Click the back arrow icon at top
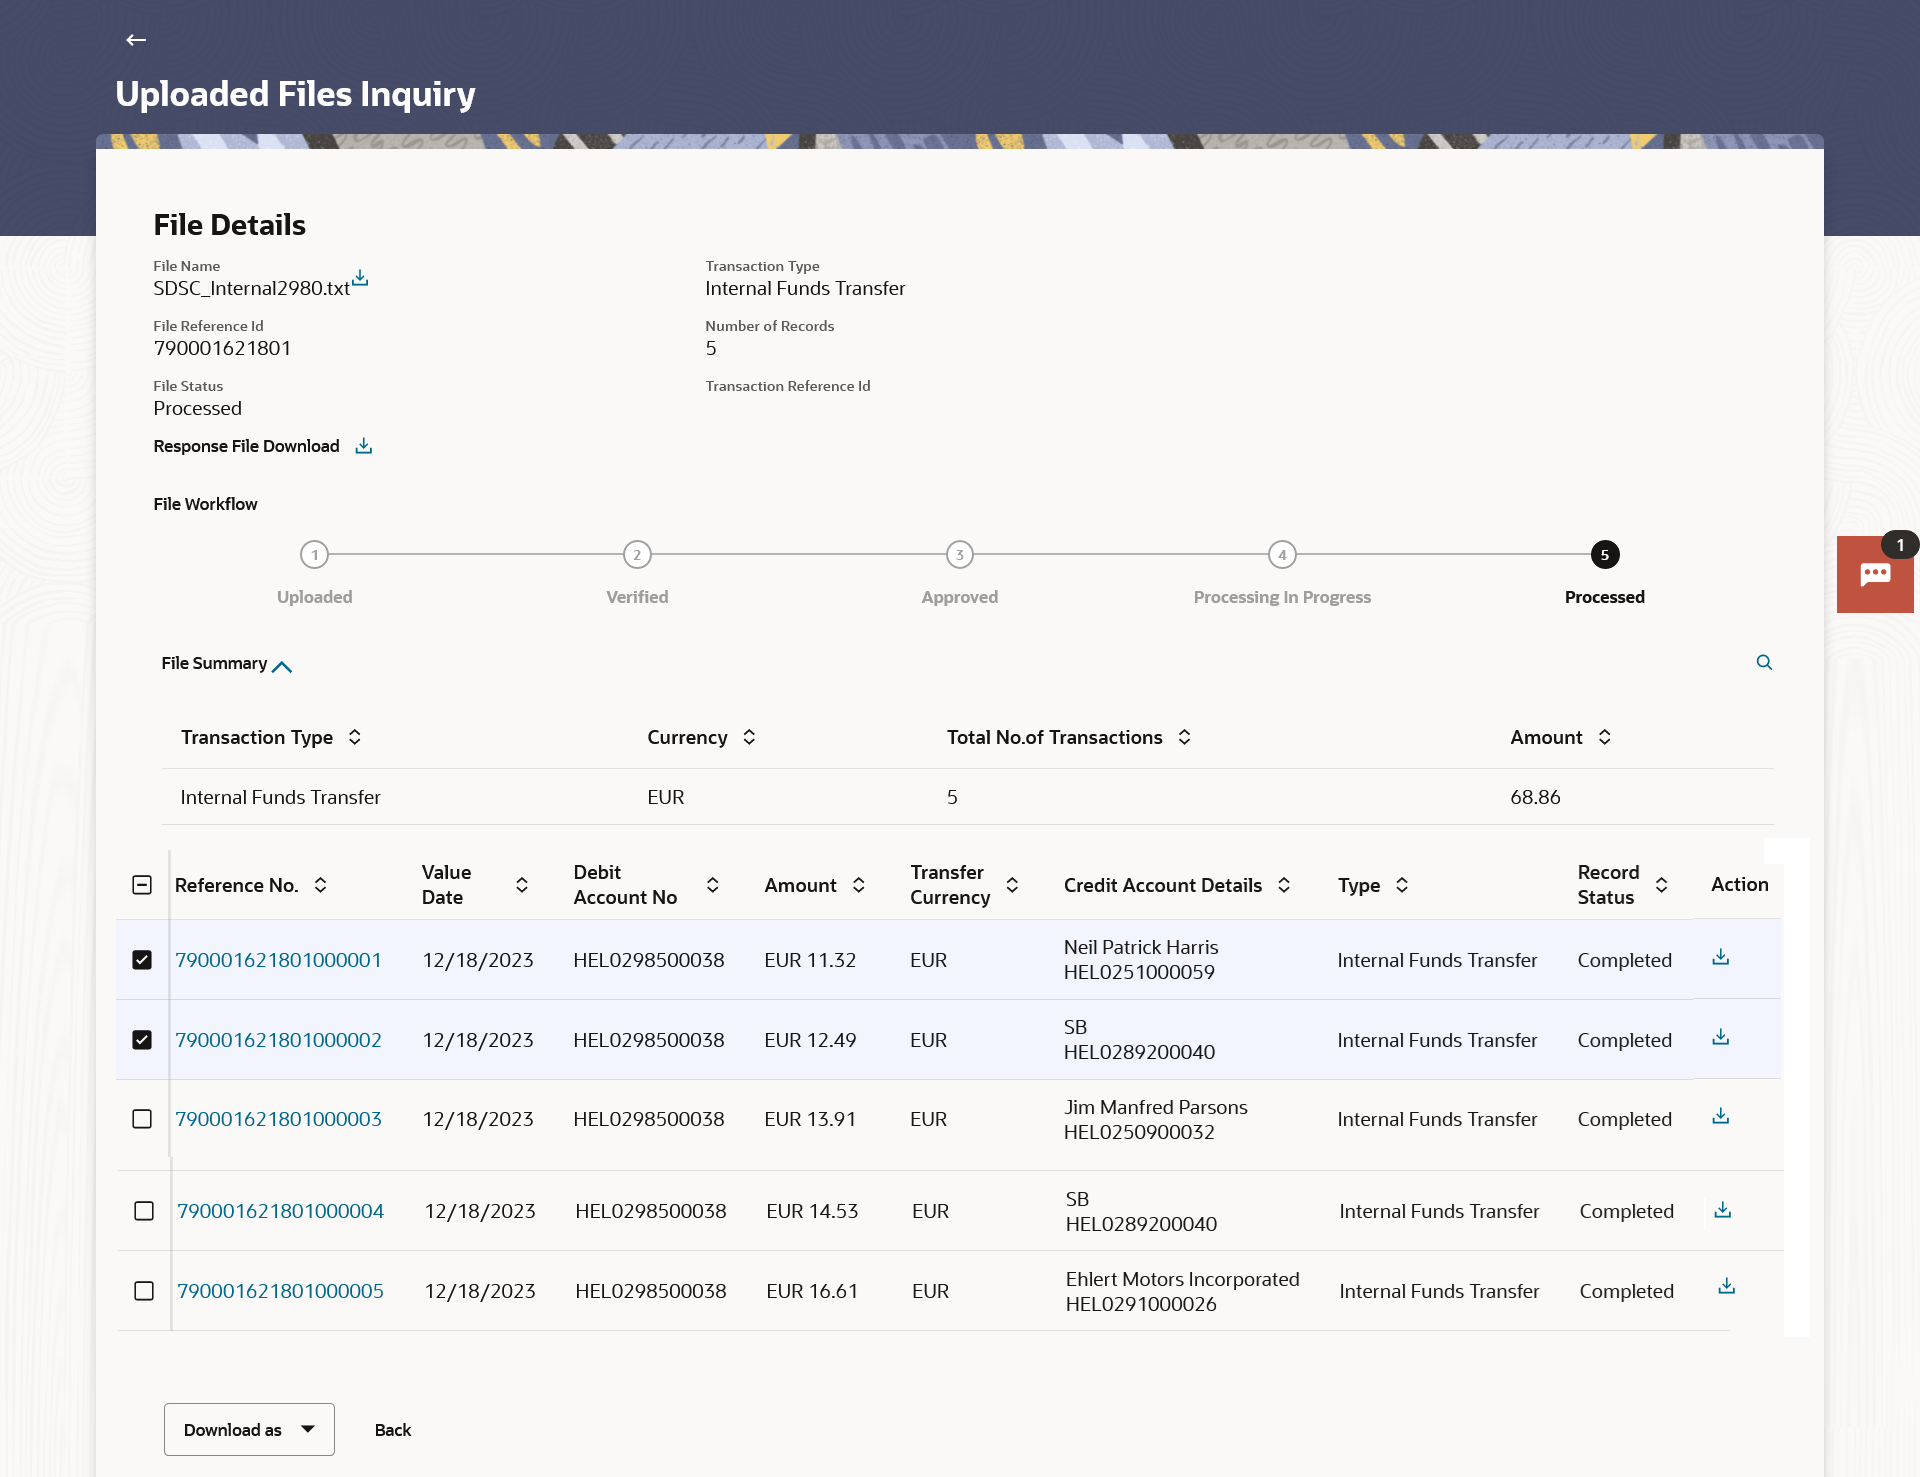The width and height of the screenshot is (1920, 1477). click(x=136, y=40)
